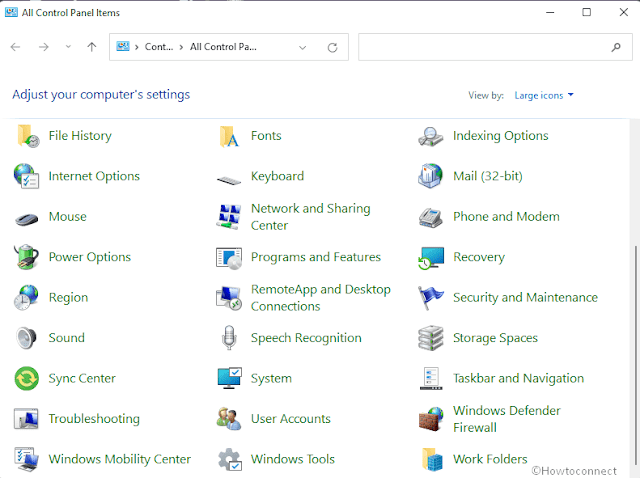Open the Phone and Modem icon
Screen dimensions: 640x478
point(431,217)
